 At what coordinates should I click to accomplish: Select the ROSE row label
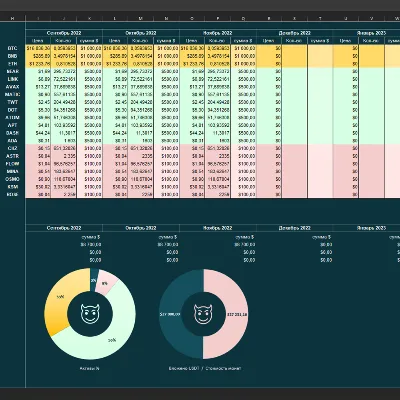pos(12,194)
